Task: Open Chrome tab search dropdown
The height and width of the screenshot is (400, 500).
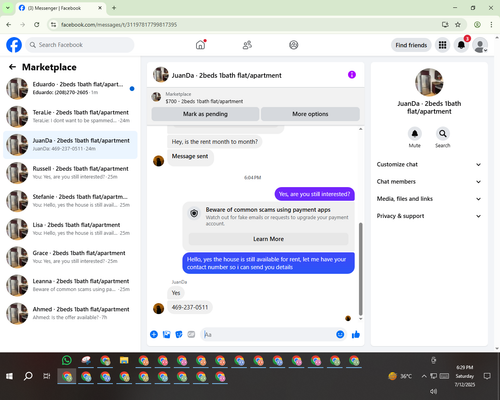Action: coord(8,8)
